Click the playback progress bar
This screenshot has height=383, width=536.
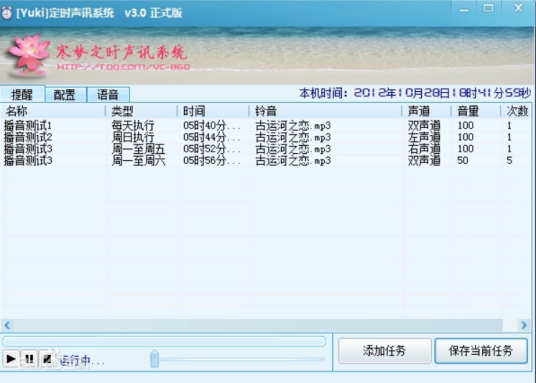point(164,341)
